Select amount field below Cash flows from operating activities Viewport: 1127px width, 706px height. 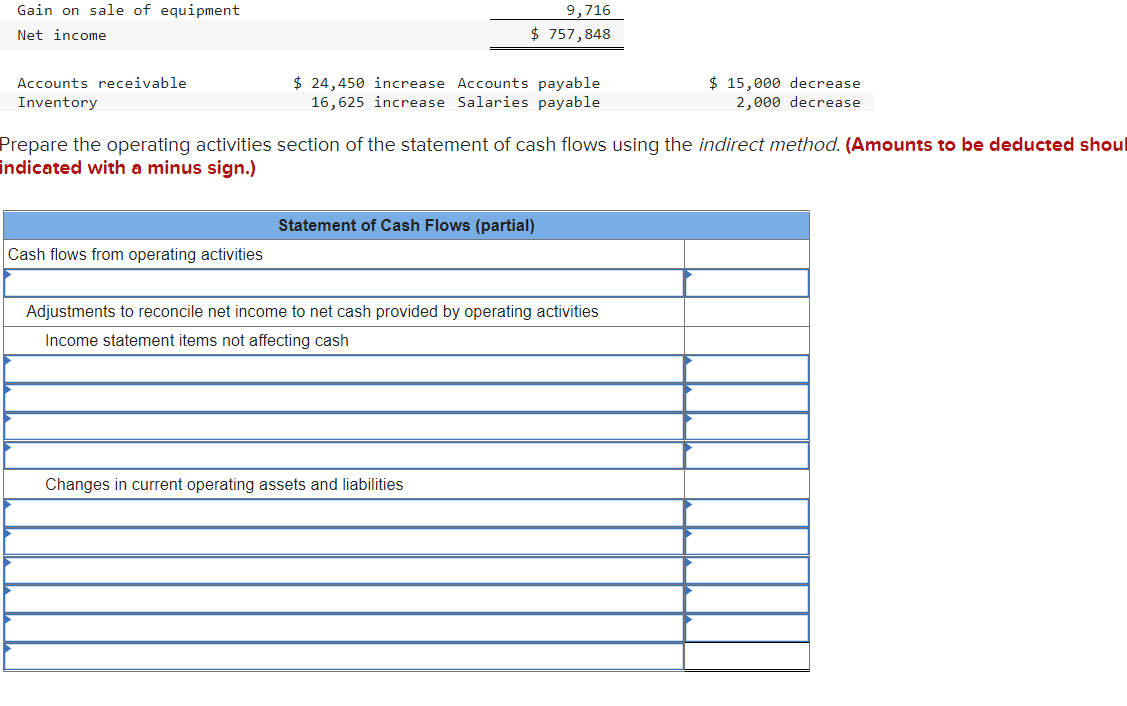[747, 283]
